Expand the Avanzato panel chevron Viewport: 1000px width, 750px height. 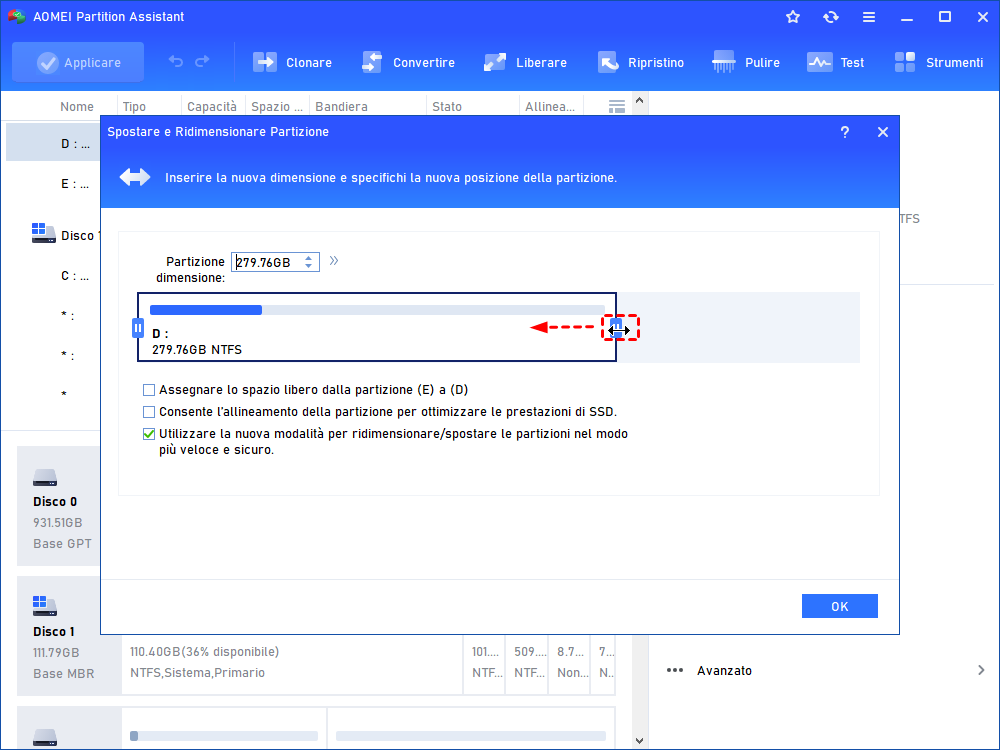coord(981,670)
